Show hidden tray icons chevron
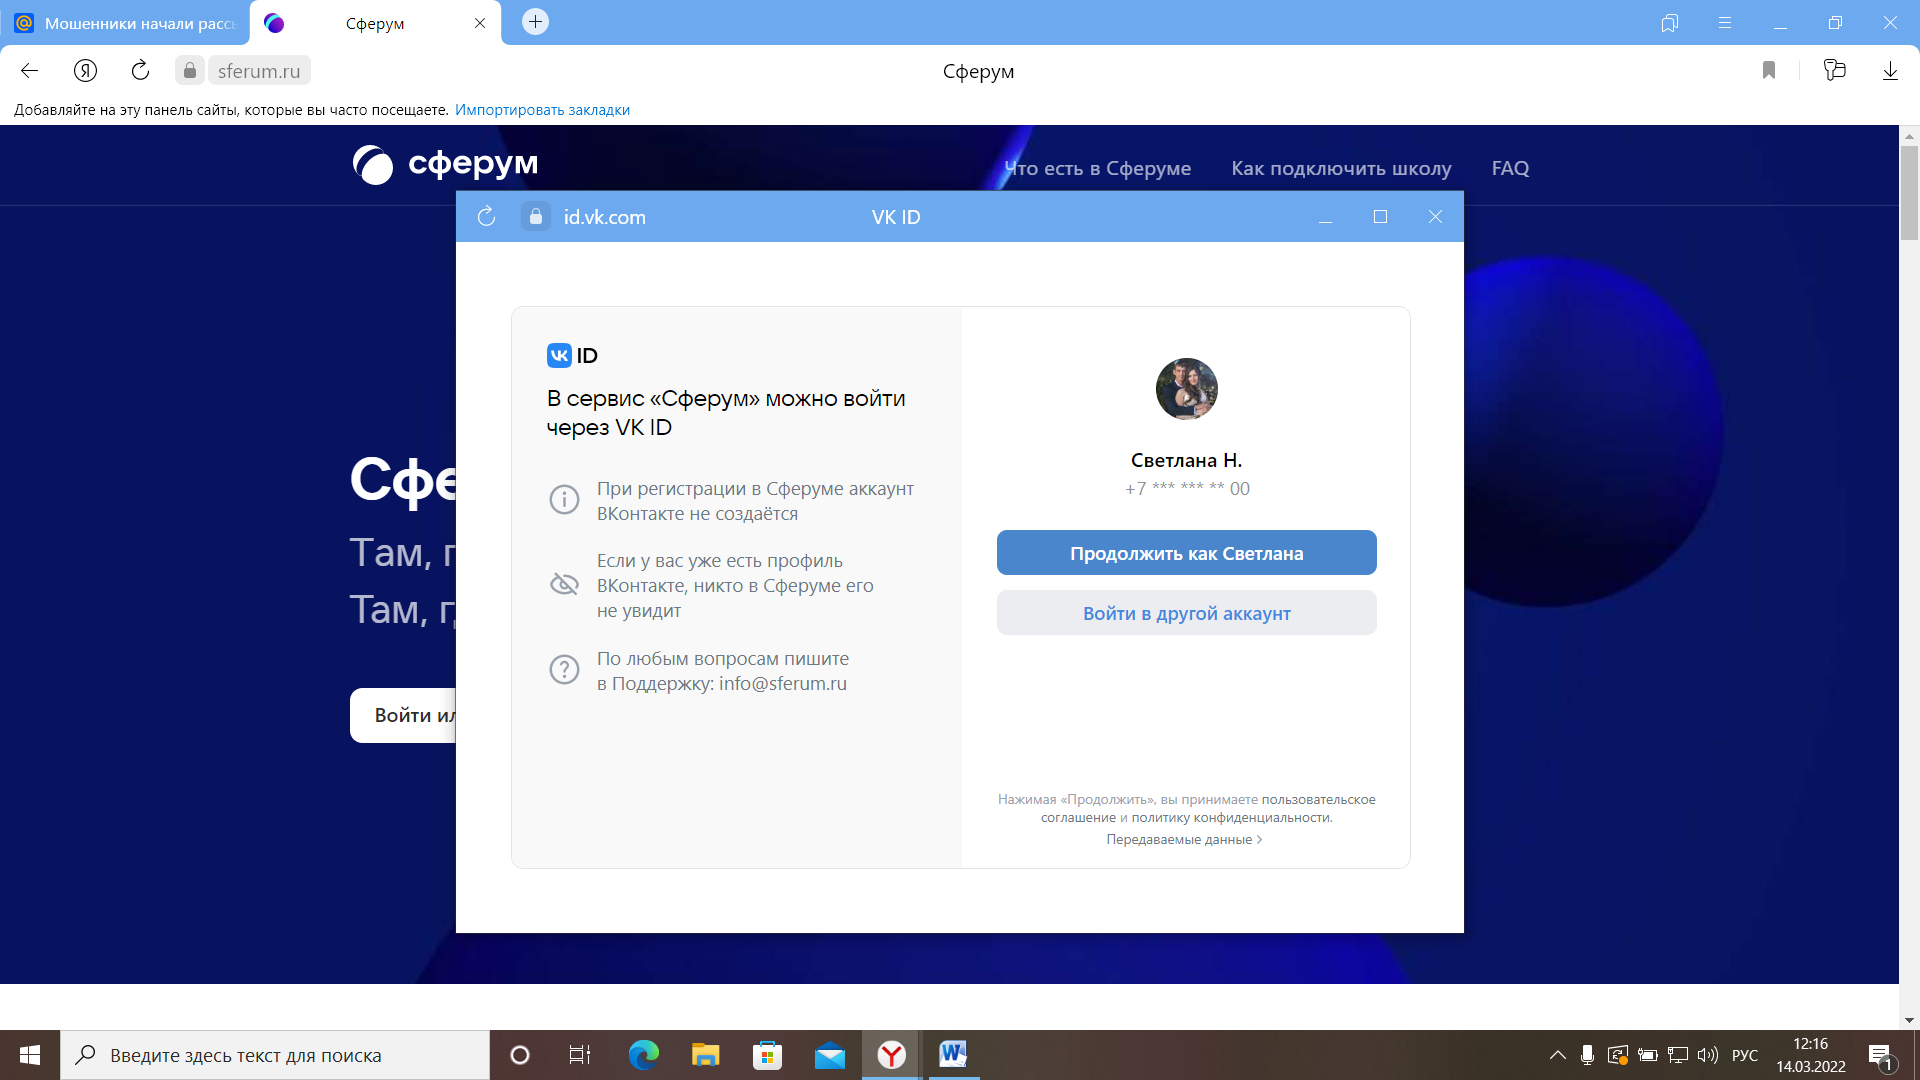 (1557, 1055)
